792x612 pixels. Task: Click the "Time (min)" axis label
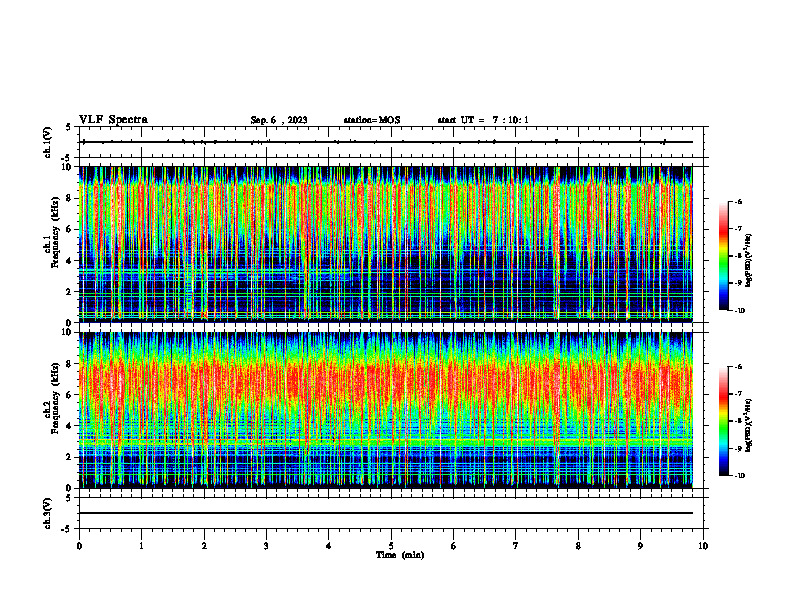tap(400, 555)
